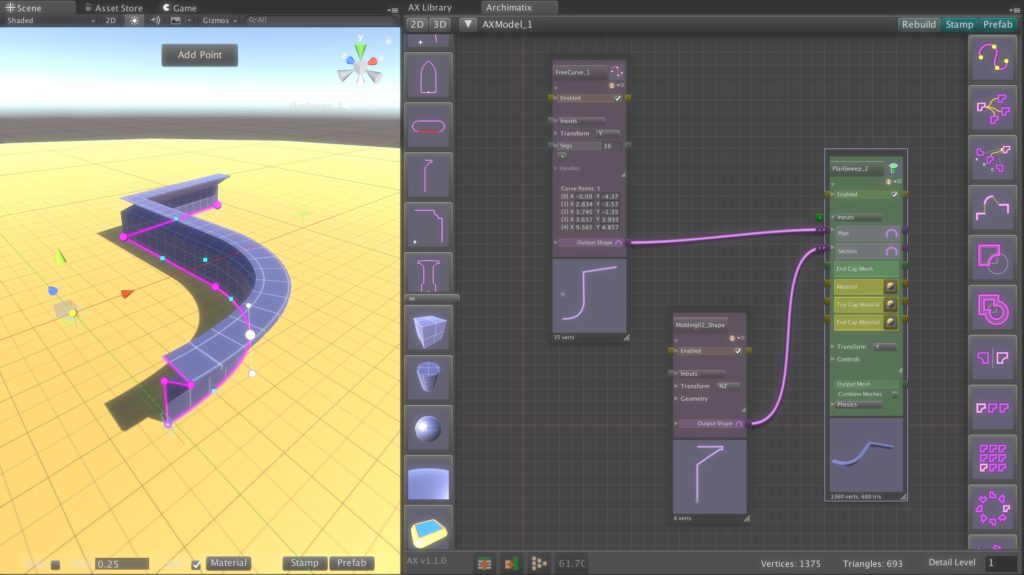
Task: Choose the cylinder mesh library icon
Action: [428, 376]
